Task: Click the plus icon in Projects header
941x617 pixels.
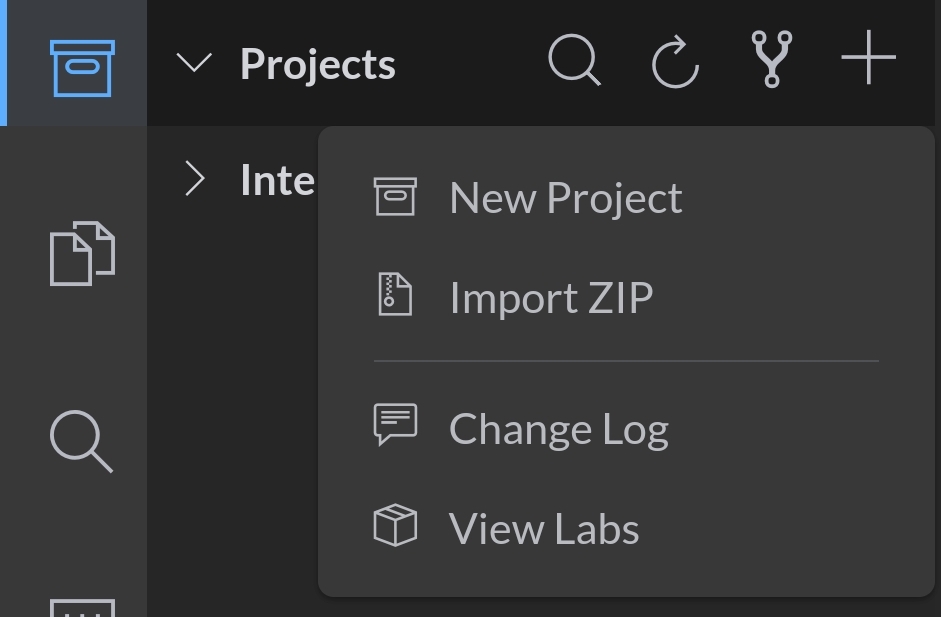Action: click(868, 59)
